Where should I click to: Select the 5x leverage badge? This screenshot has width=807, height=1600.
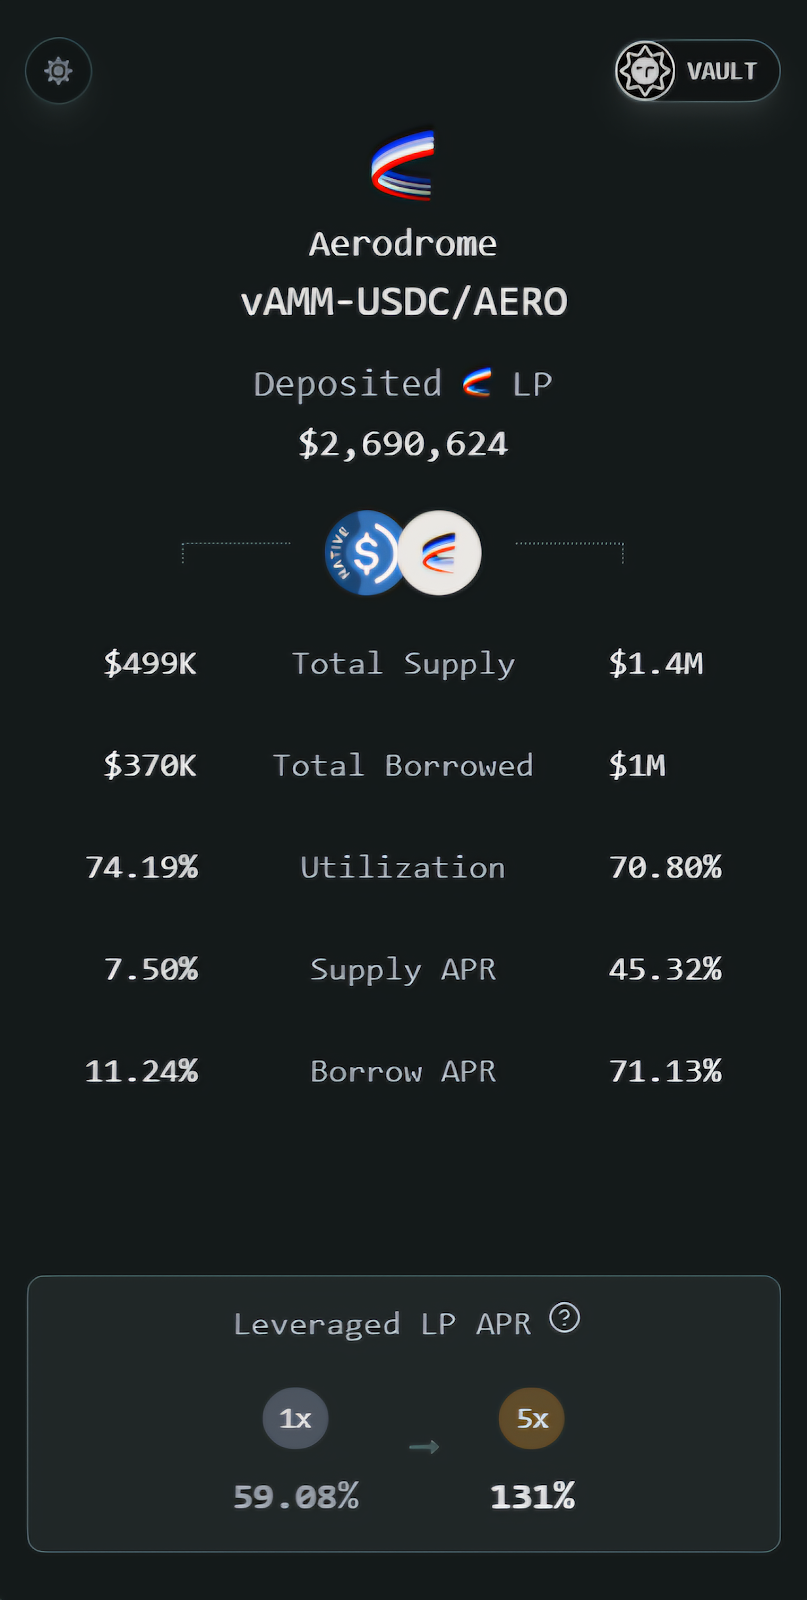tap(532, 1418)
